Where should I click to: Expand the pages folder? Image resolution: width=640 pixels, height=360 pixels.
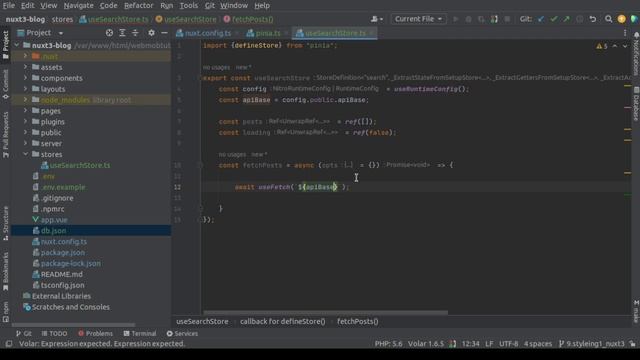pyautogui.click(x=25, y=111)
